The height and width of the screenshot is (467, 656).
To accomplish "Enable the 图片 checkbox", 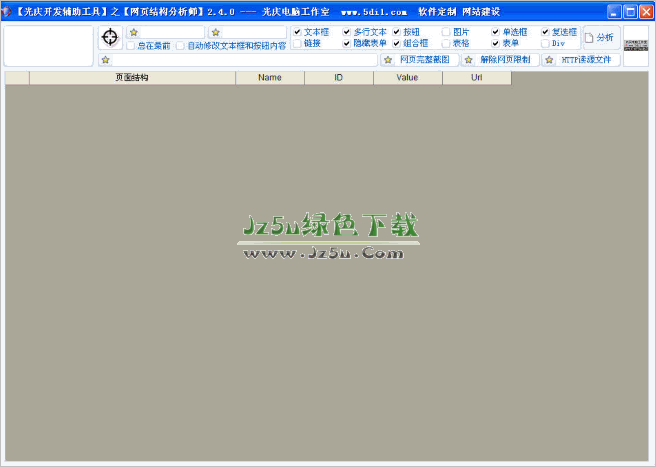I will (x=446, y=32).
